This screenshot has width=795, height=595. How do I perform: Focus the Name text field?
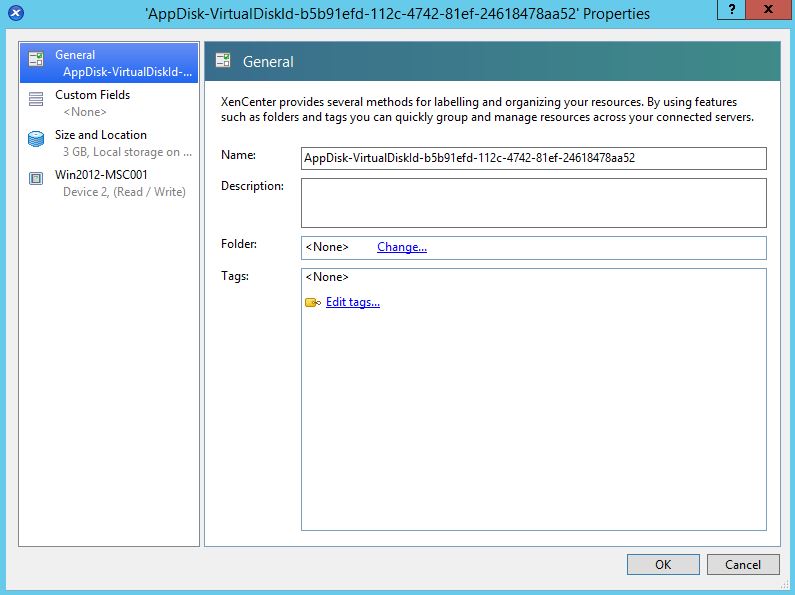[533, 158]
